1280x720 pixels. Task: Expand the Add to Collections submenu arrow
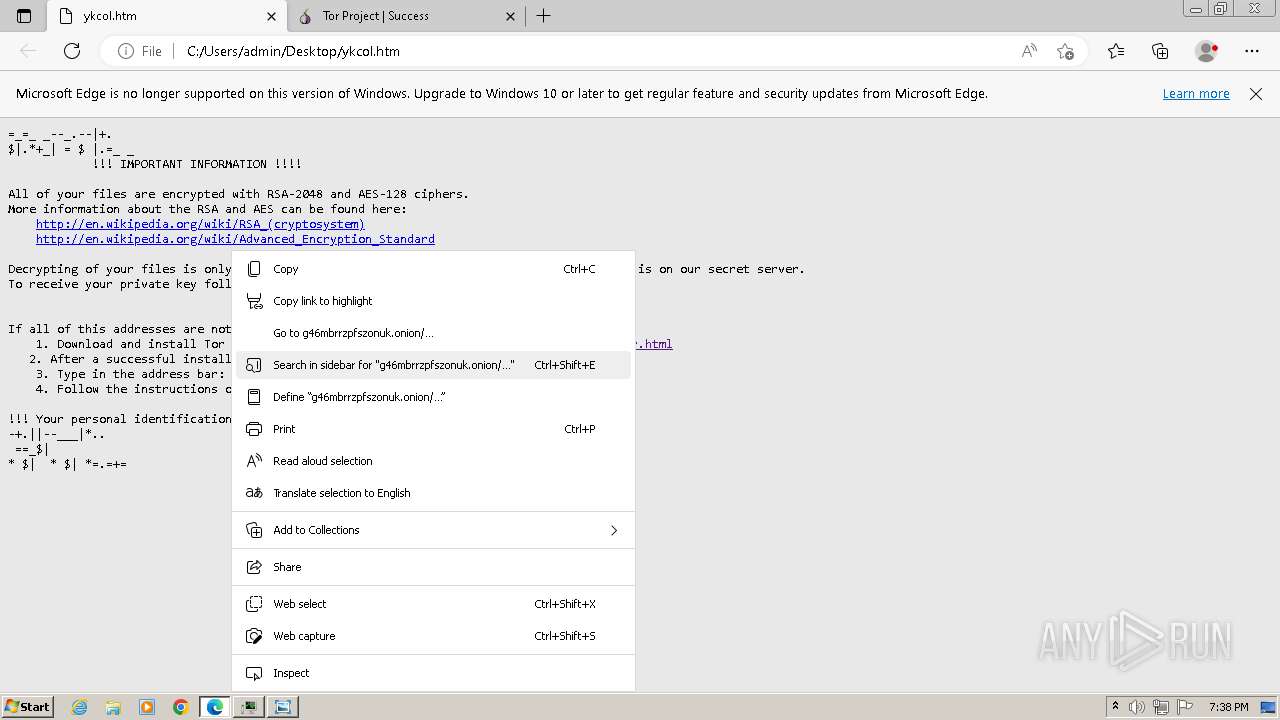(x=614, y=530)
